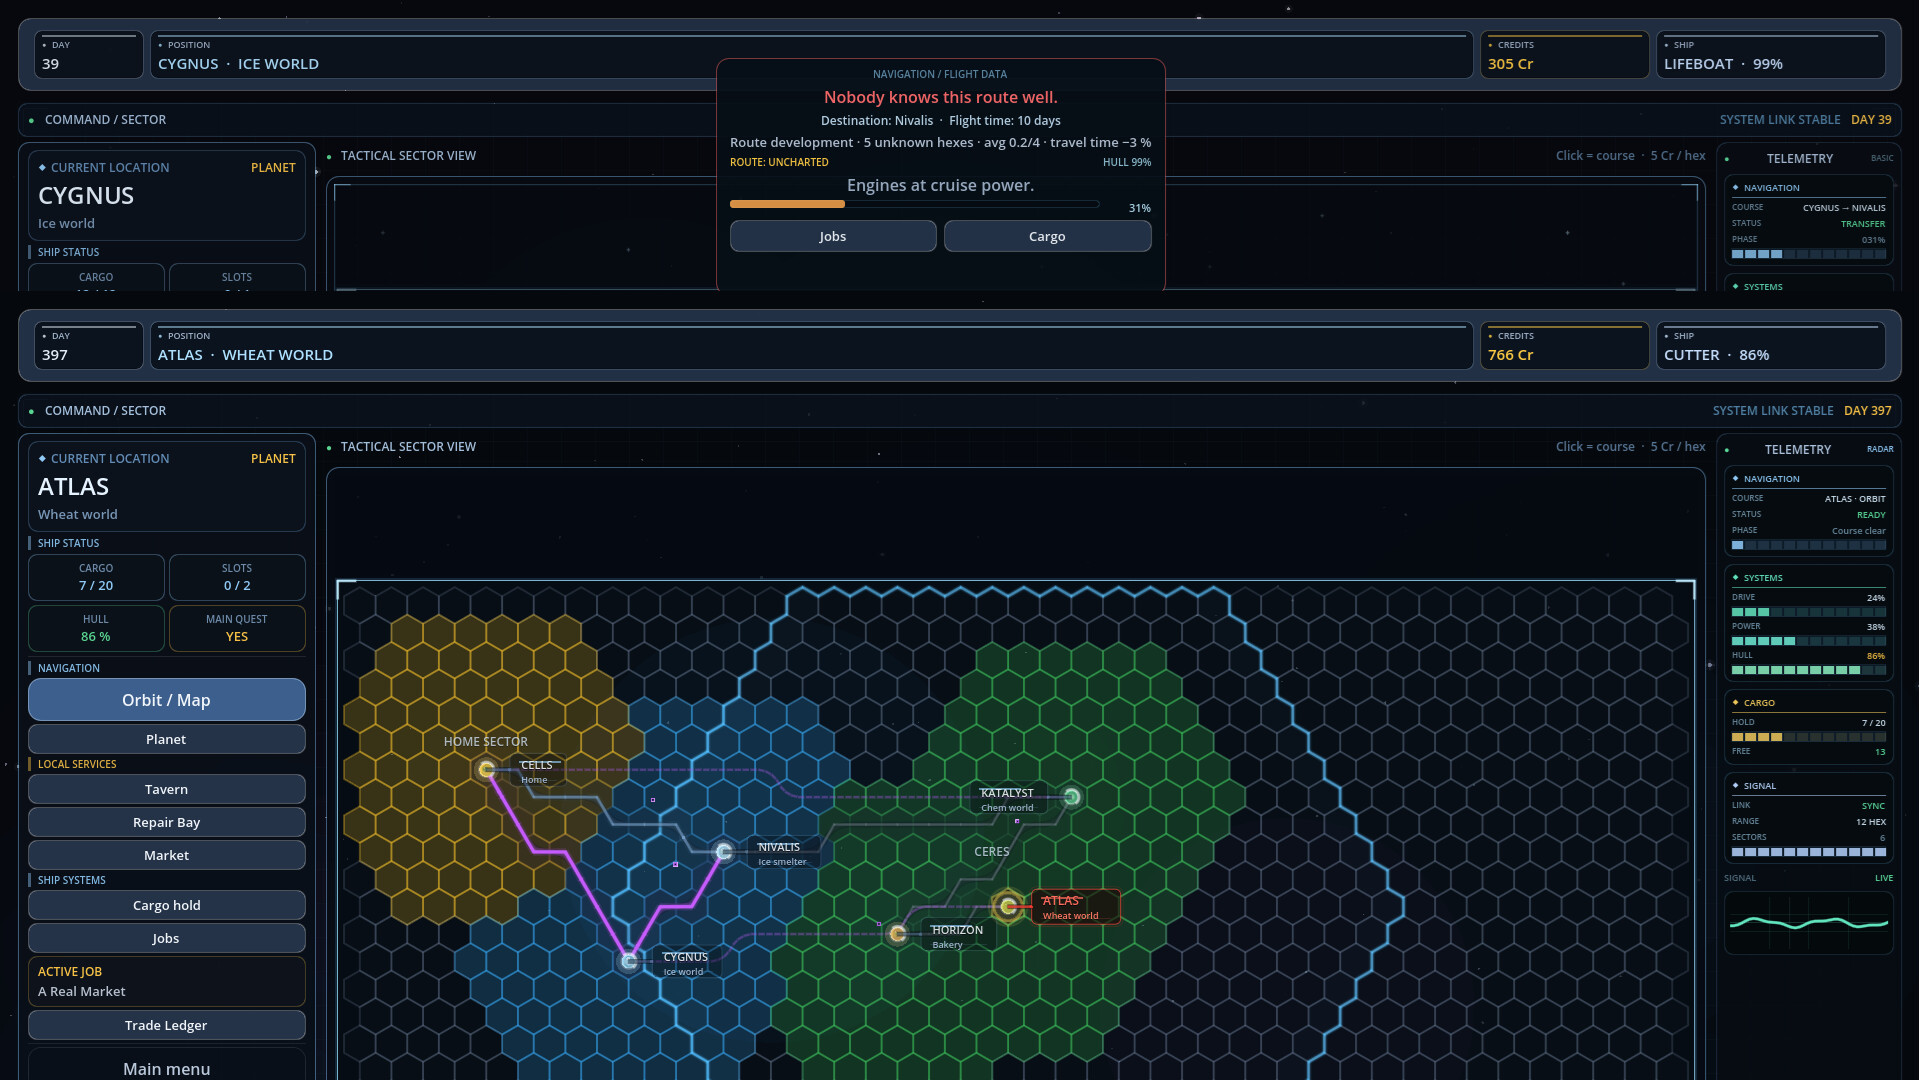Open the Orbit / Map view
This screenshot has width=1920, height=1080.
tap(166, 700)
